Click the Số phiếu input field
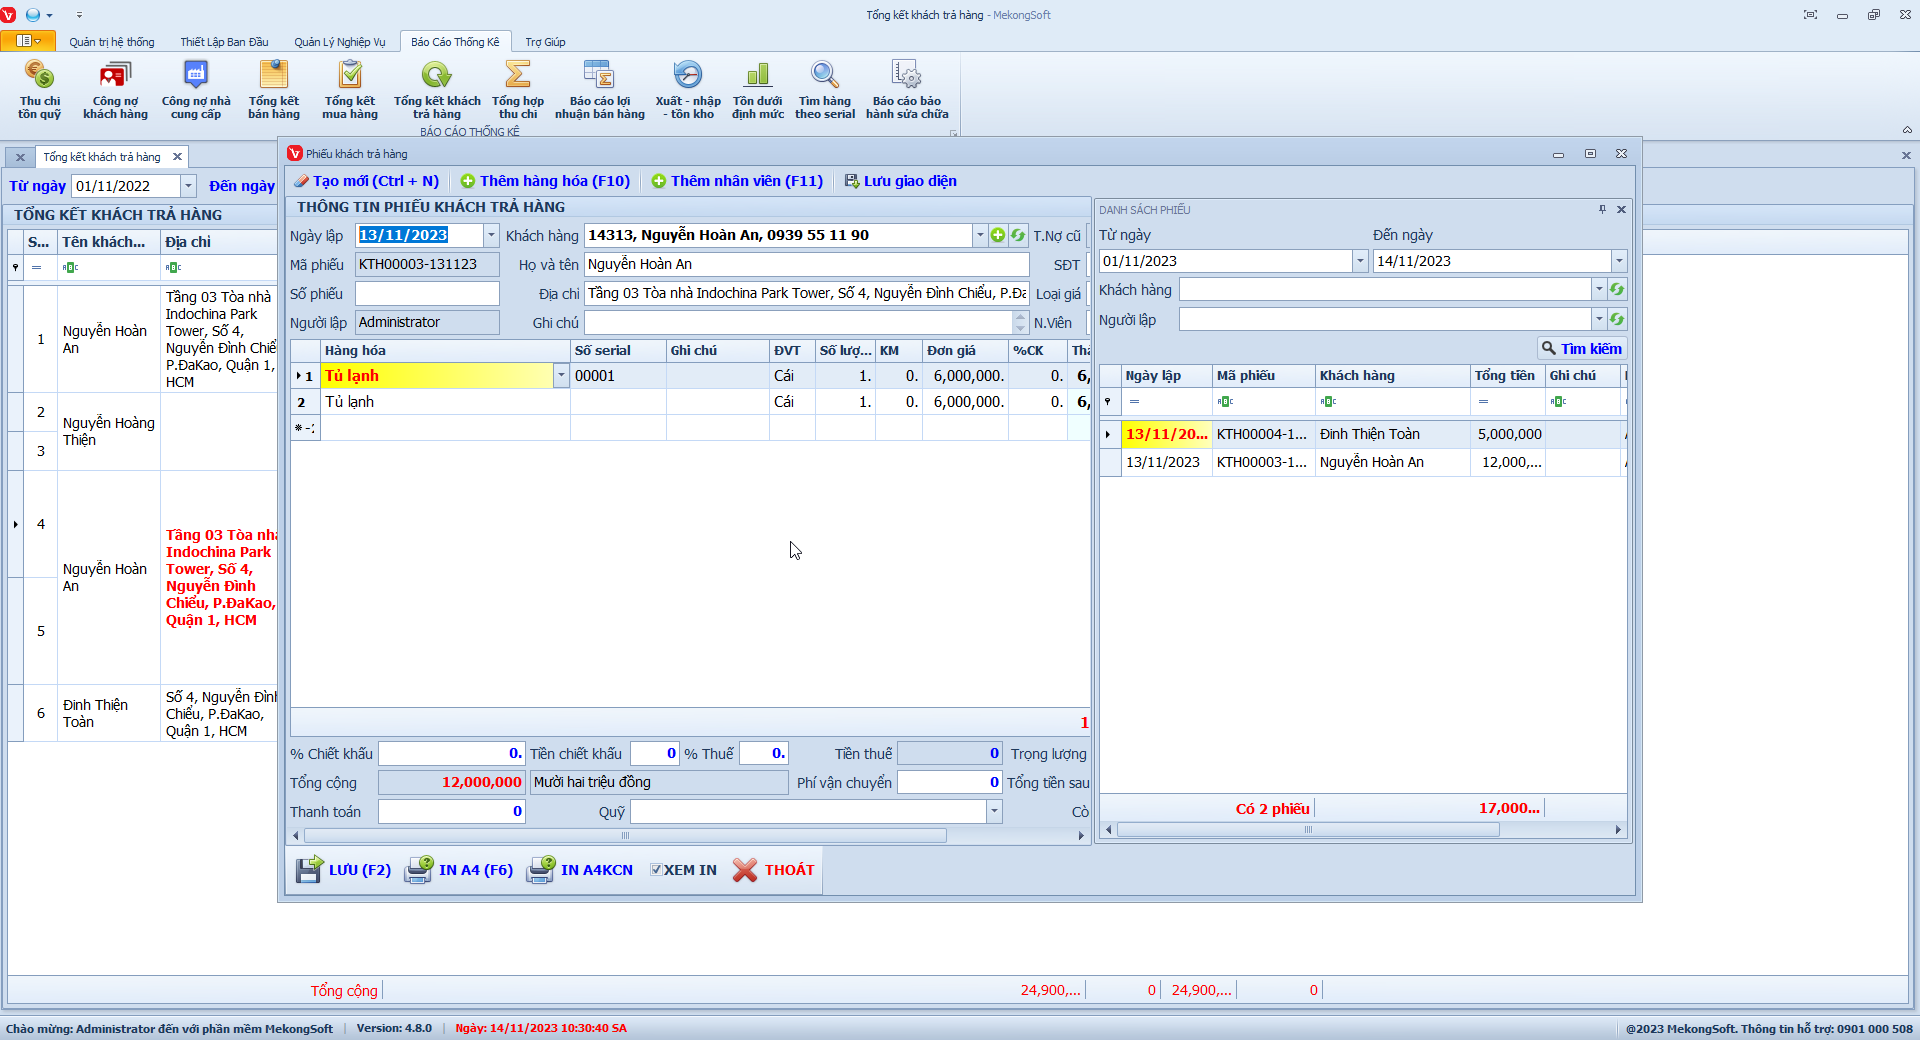The height and width of the screenshot is (1040, 1920). (427, 294)
